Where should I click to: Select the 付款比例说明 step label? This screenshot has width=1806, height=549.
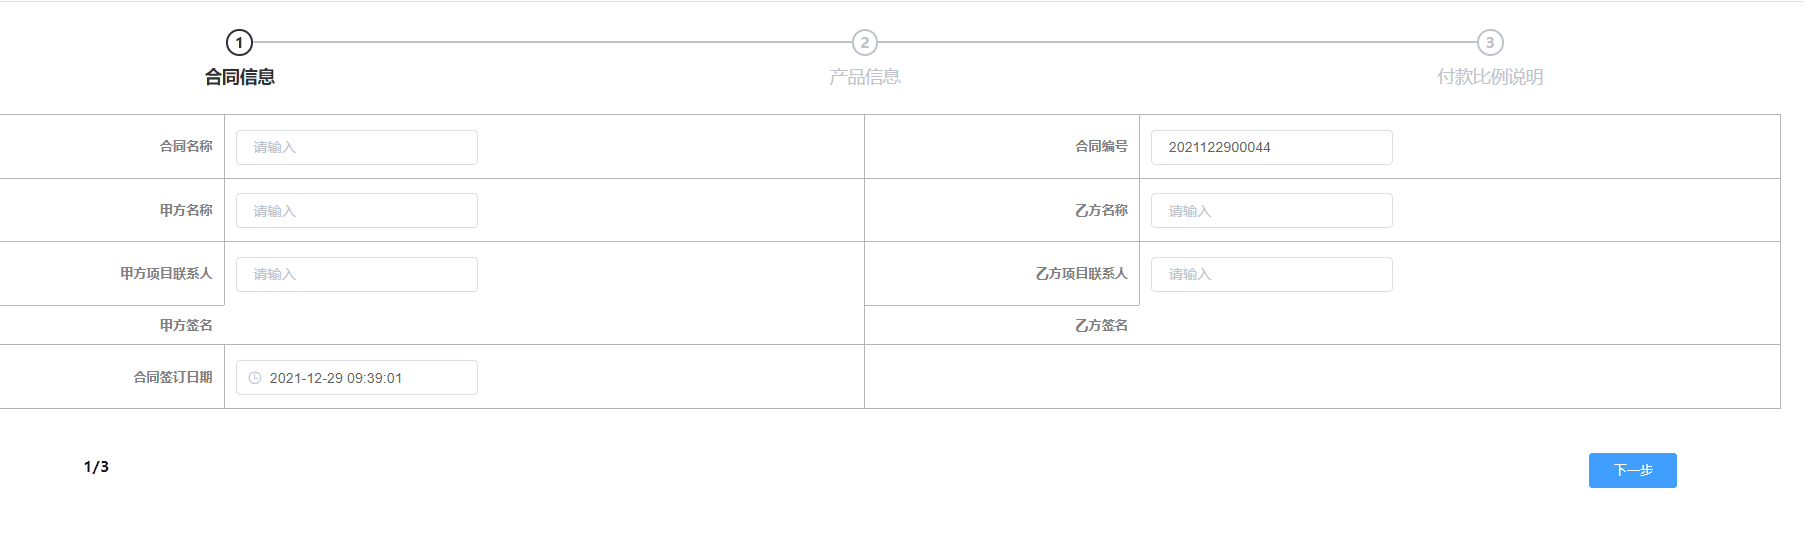pos(1490,77)
